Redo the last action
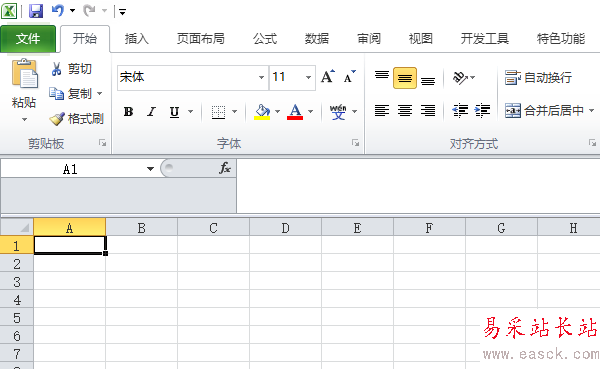The width and height of the screenshot is (600, 369). point(89,11)
